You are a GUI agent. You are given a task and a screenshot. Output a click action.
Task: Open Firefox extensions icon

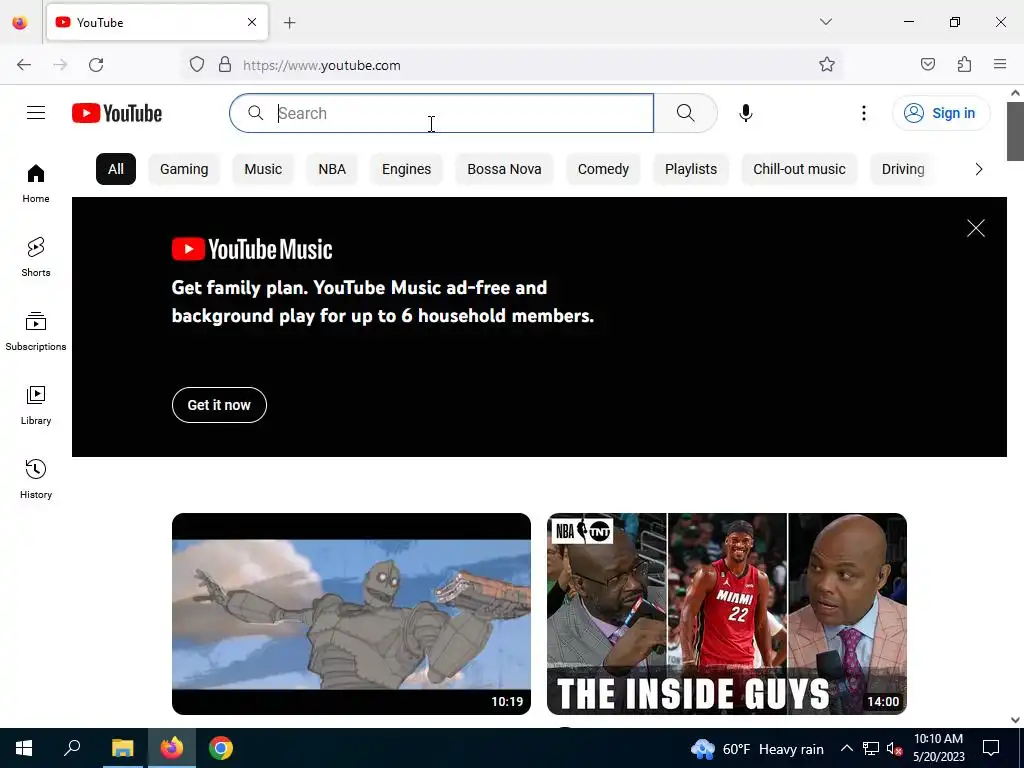click(x=964, y=65)
